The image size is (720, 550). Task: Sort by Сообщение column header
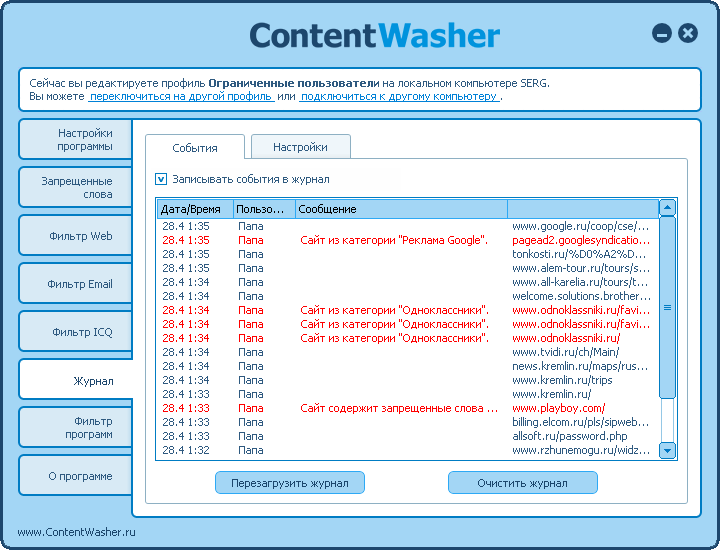401,209
